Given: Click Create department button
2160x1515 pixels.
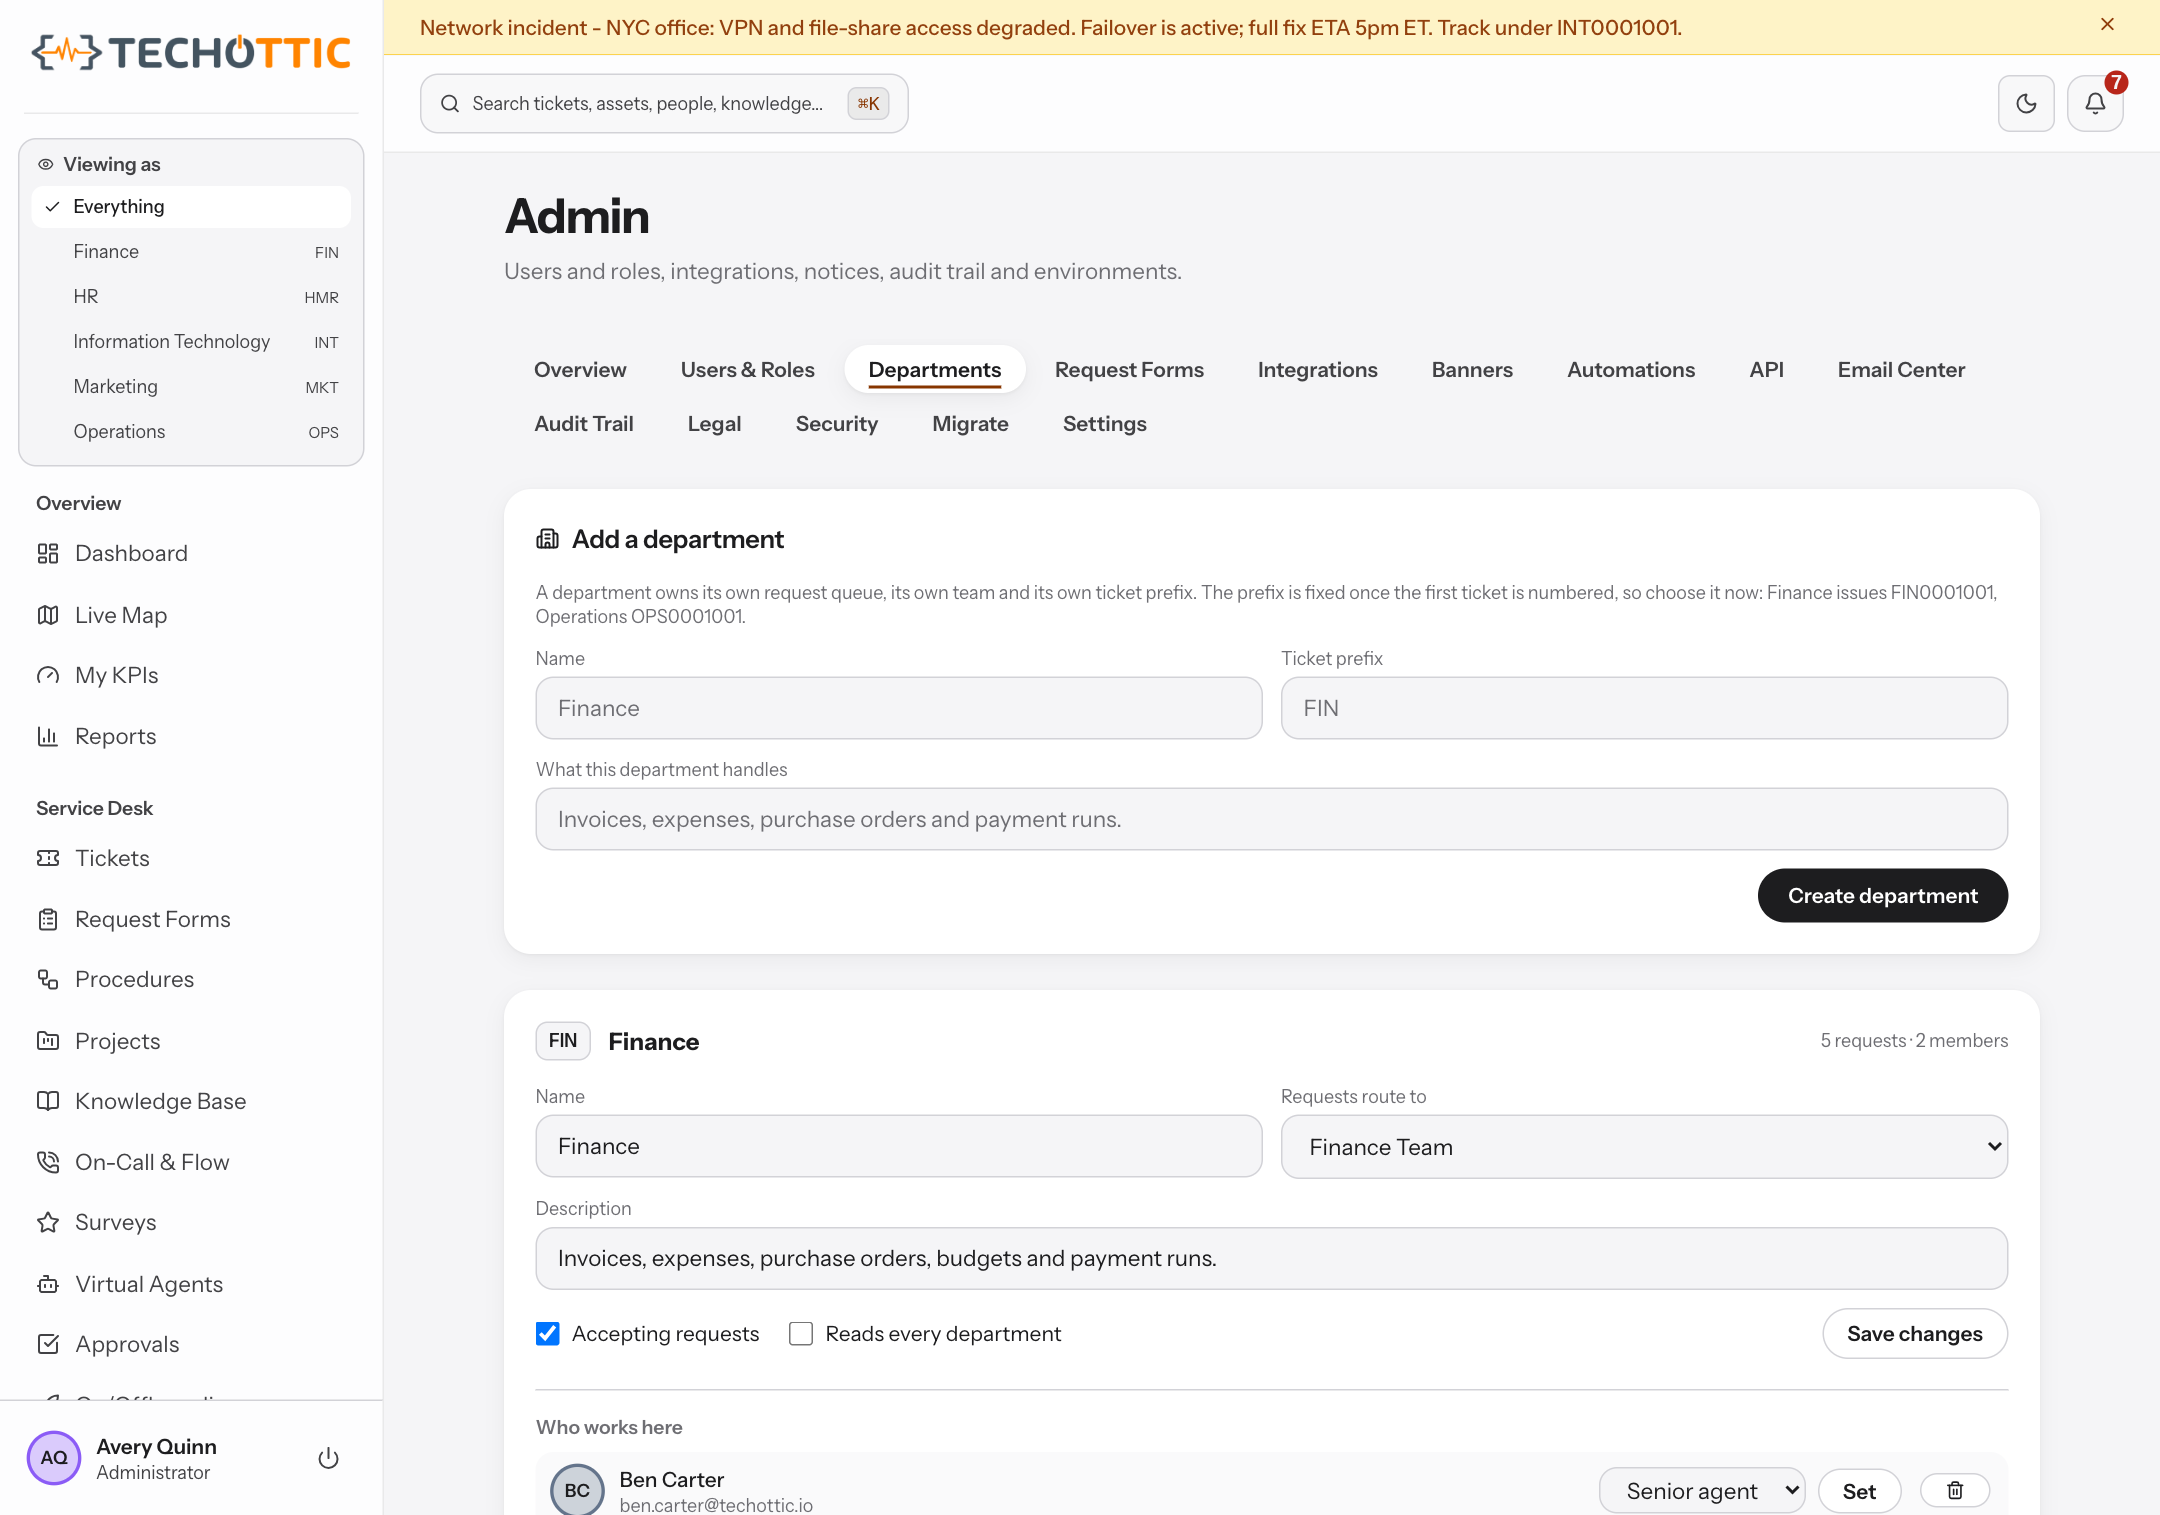Looking at the screenshot, I should point(1882,896).
